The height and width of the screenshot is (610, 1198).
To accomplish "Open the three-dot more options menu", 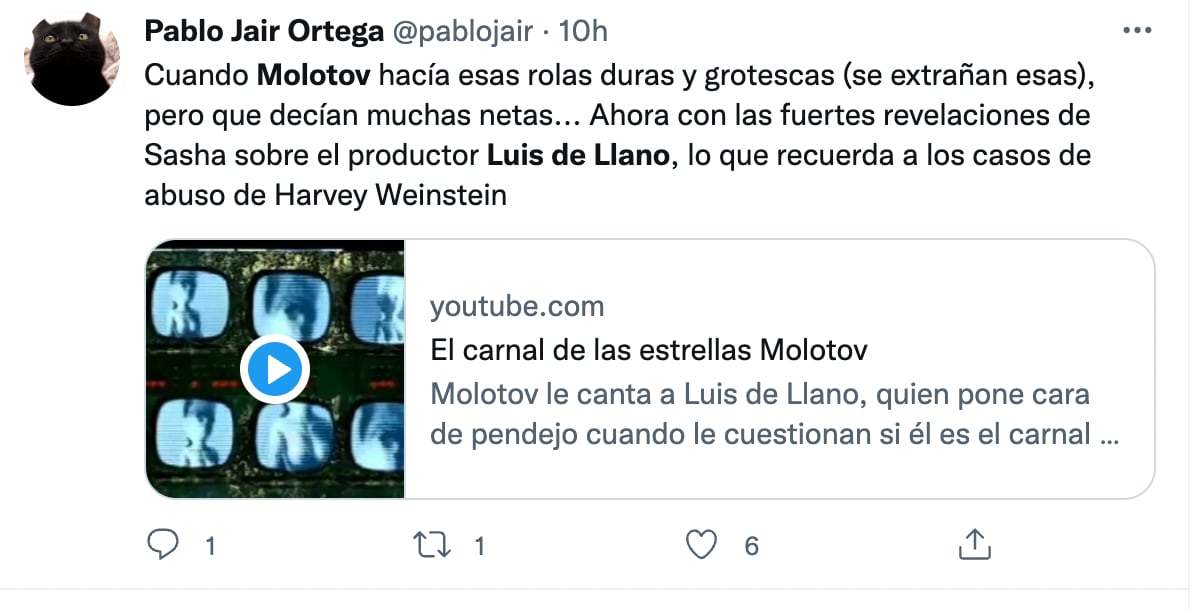I will pyautogui.click(x=1138, y=31).
